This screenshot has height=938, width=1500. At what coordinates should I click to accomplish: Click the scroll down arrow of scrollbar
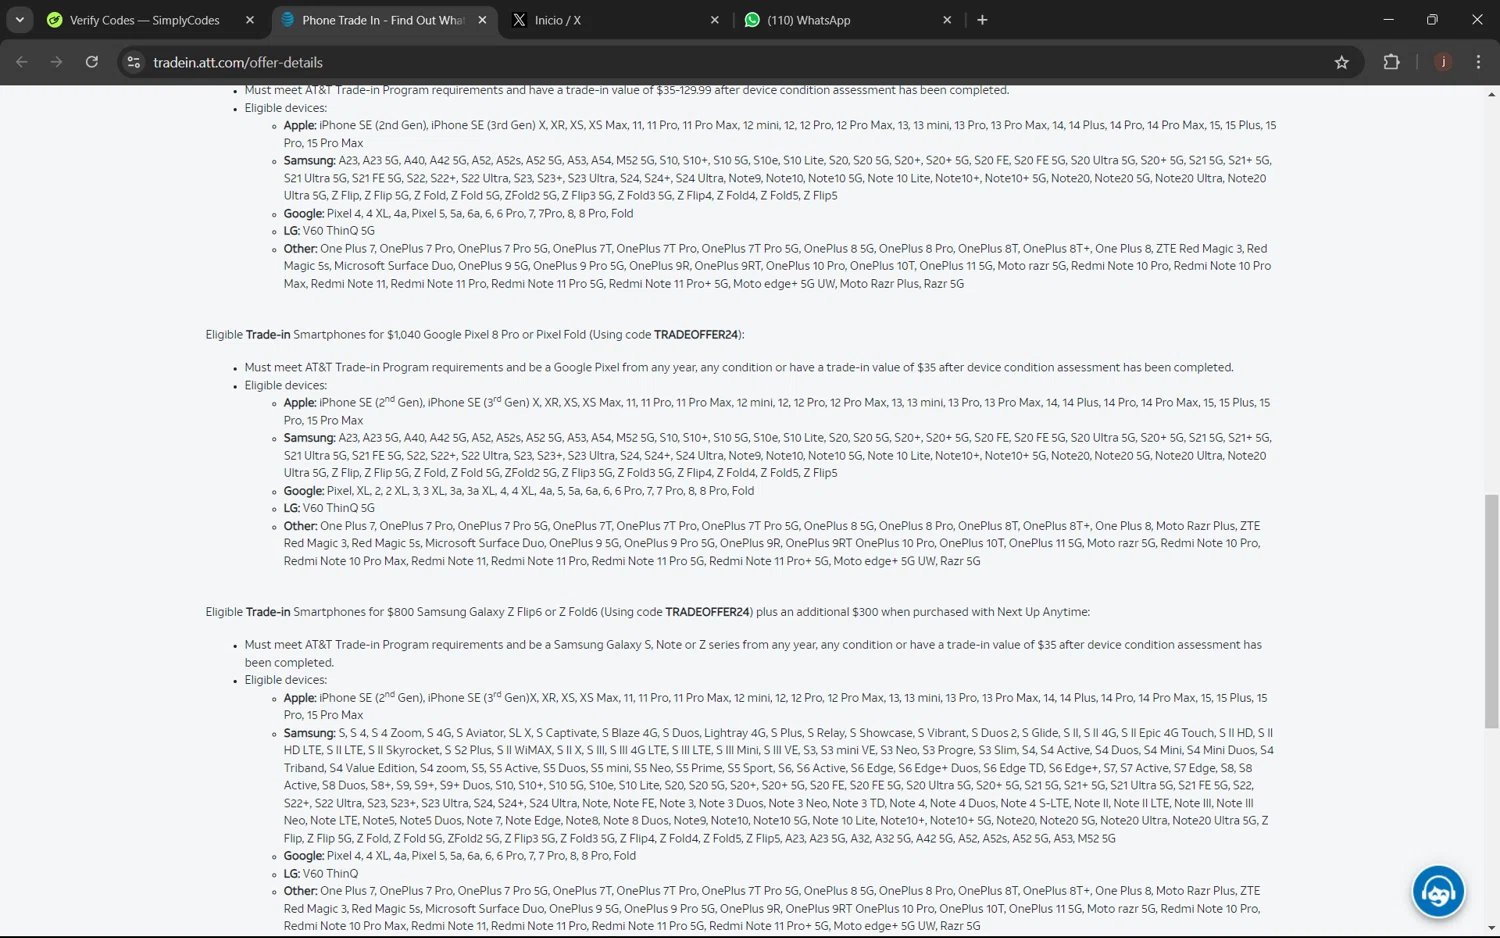click(x=1491, y=928)
